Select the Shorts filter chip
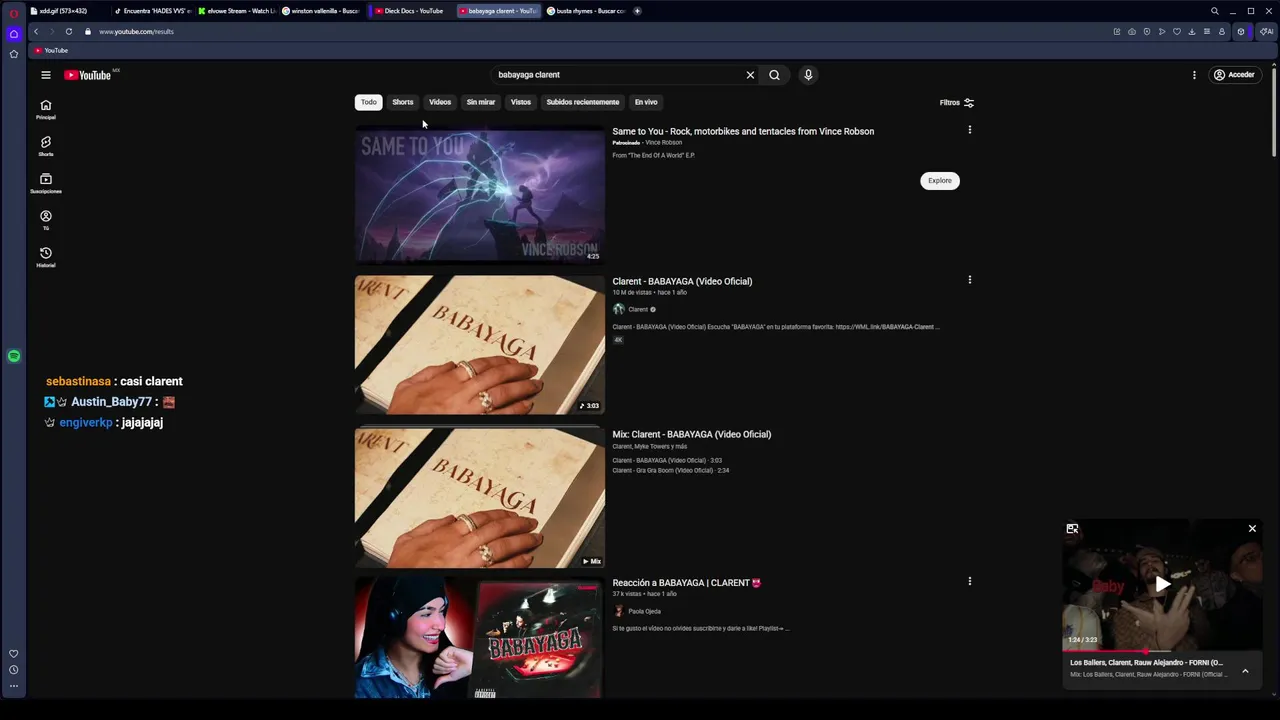 click(x=403, y=102)
